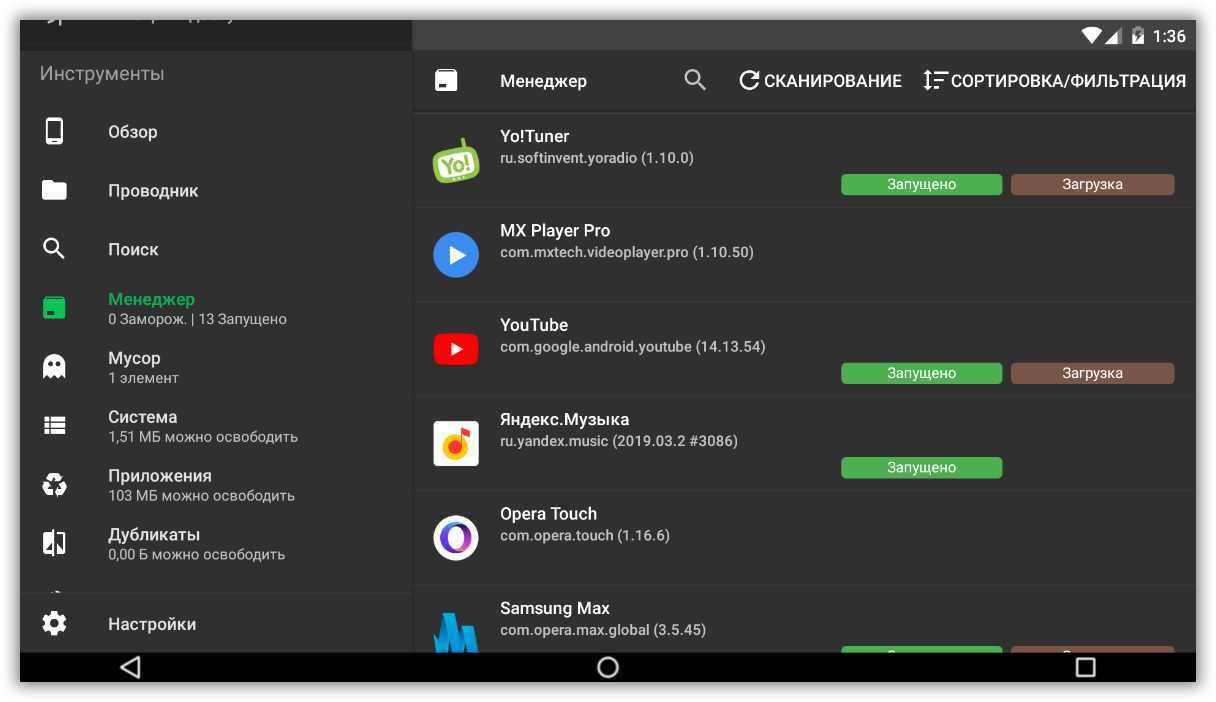Open Проводник file explorer in the sidebar

(153, 191)
